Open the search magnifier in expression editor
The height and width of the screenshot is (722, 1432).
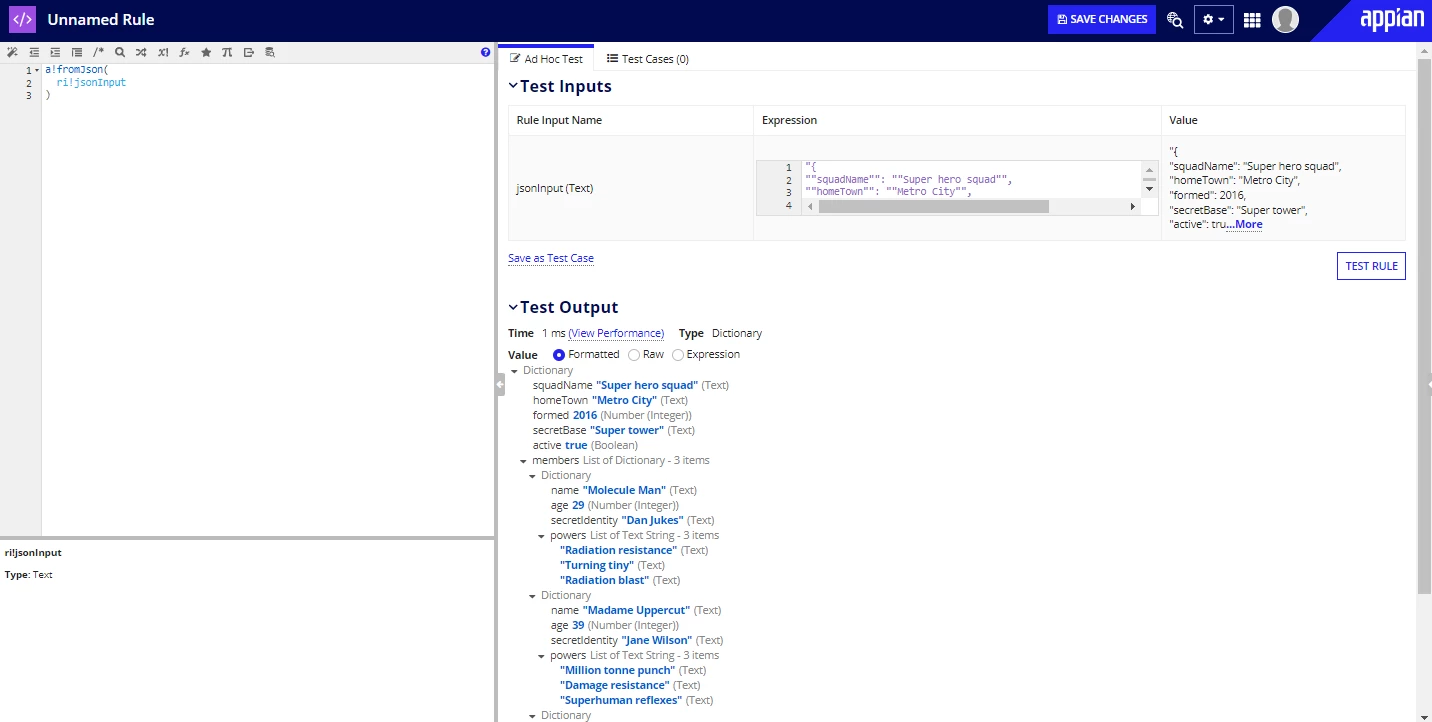[x=120, y=52]
